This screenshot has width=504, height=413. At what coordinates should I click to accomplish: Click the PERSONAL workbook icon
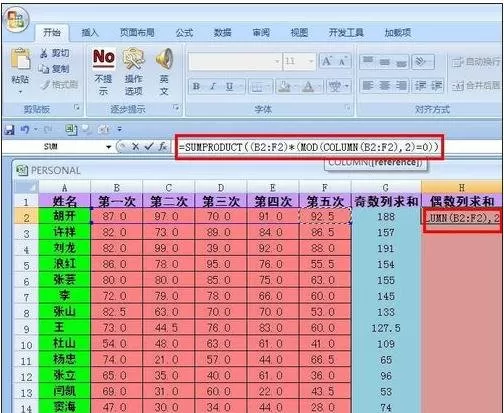point(22,170)
